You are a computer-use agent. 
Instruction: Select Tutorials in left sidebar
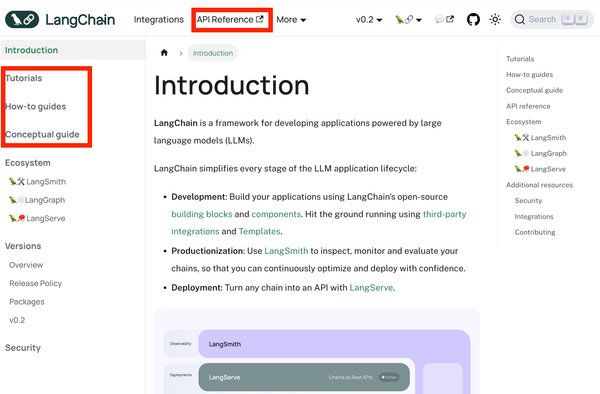[x=24, y=78]
